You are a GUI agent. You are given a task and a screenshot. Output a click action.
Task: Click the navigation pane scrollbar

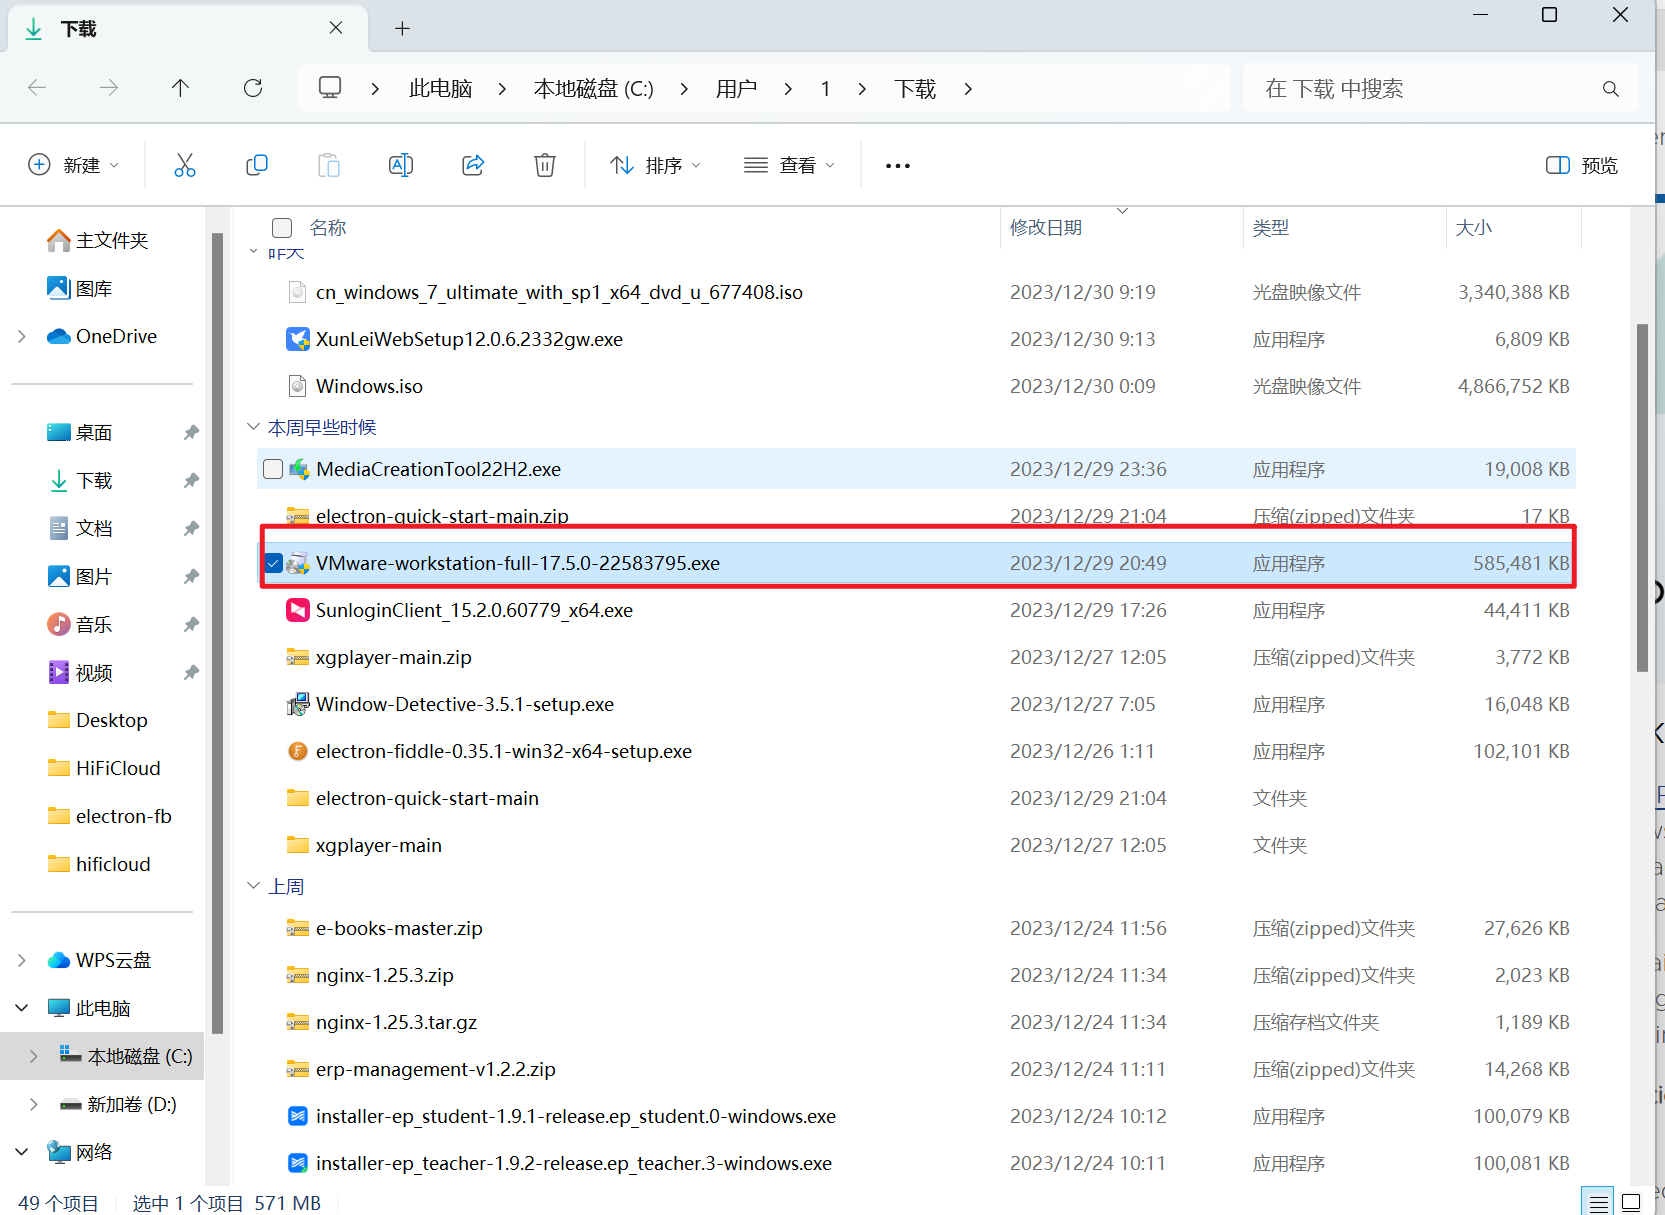click(x=217, y=633)
